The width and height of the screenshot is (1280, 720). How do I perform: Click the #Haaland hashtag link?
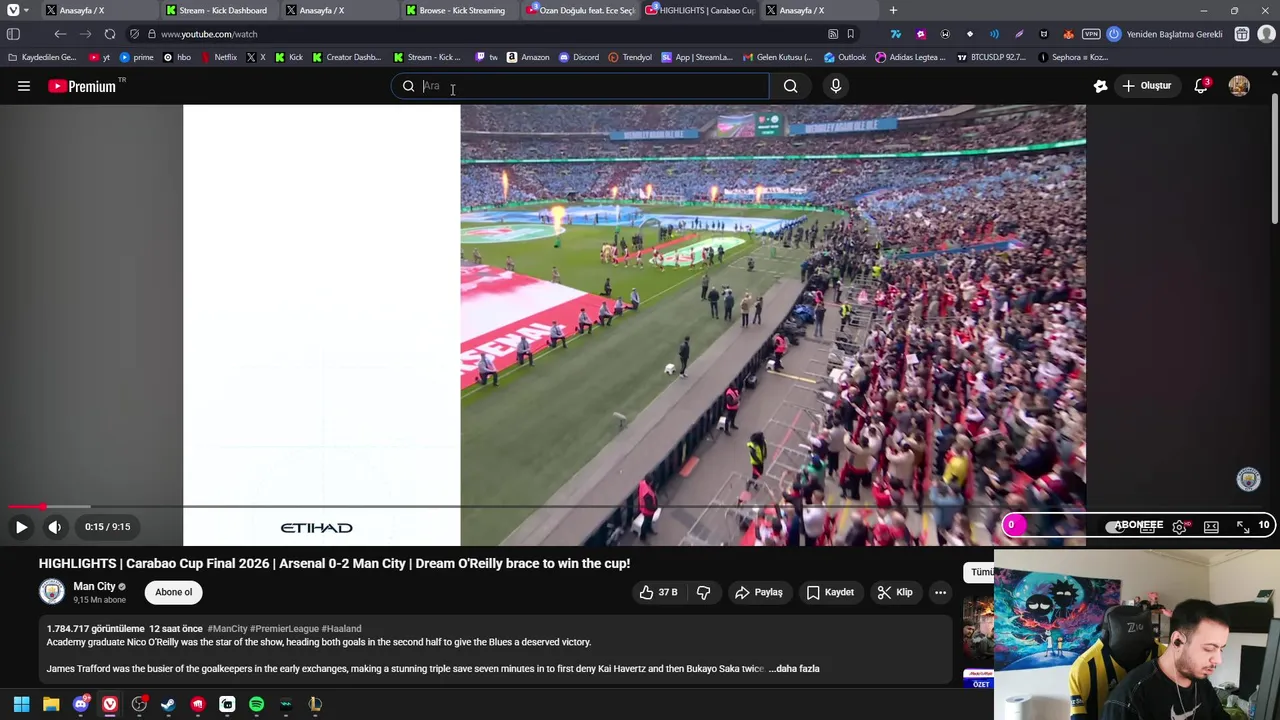(x=341, y=629)
